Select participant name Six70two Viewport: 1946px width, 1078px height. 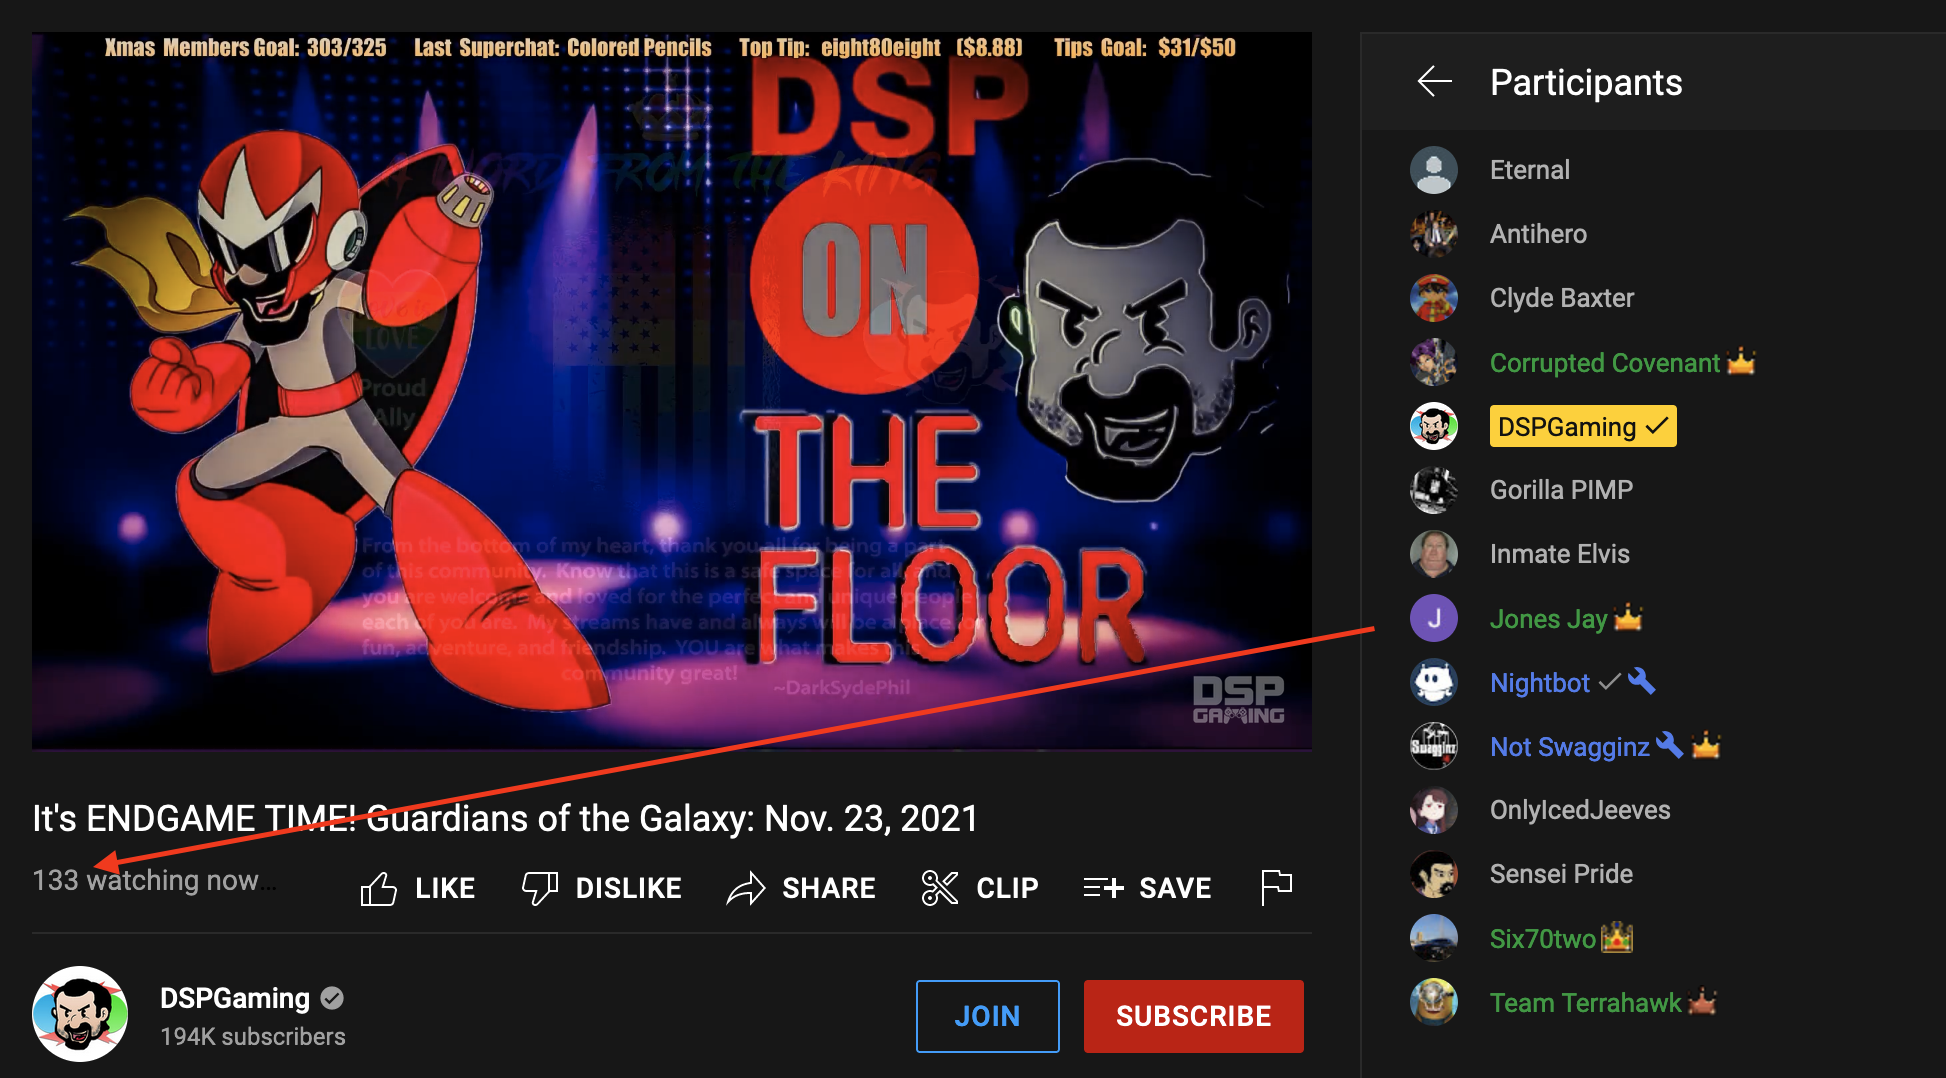pyautogui.click(x=1543, y=939)
